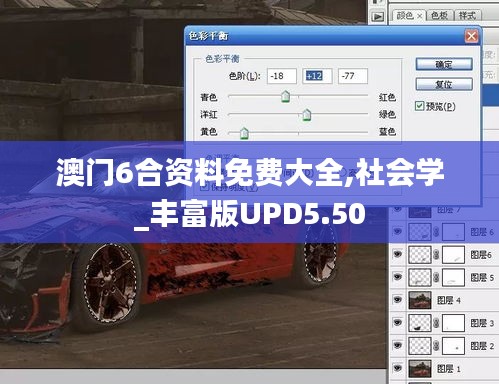Confirm color balance with 确定 button
The height and width of the screenshot is (384, 499).
[444, 64]
